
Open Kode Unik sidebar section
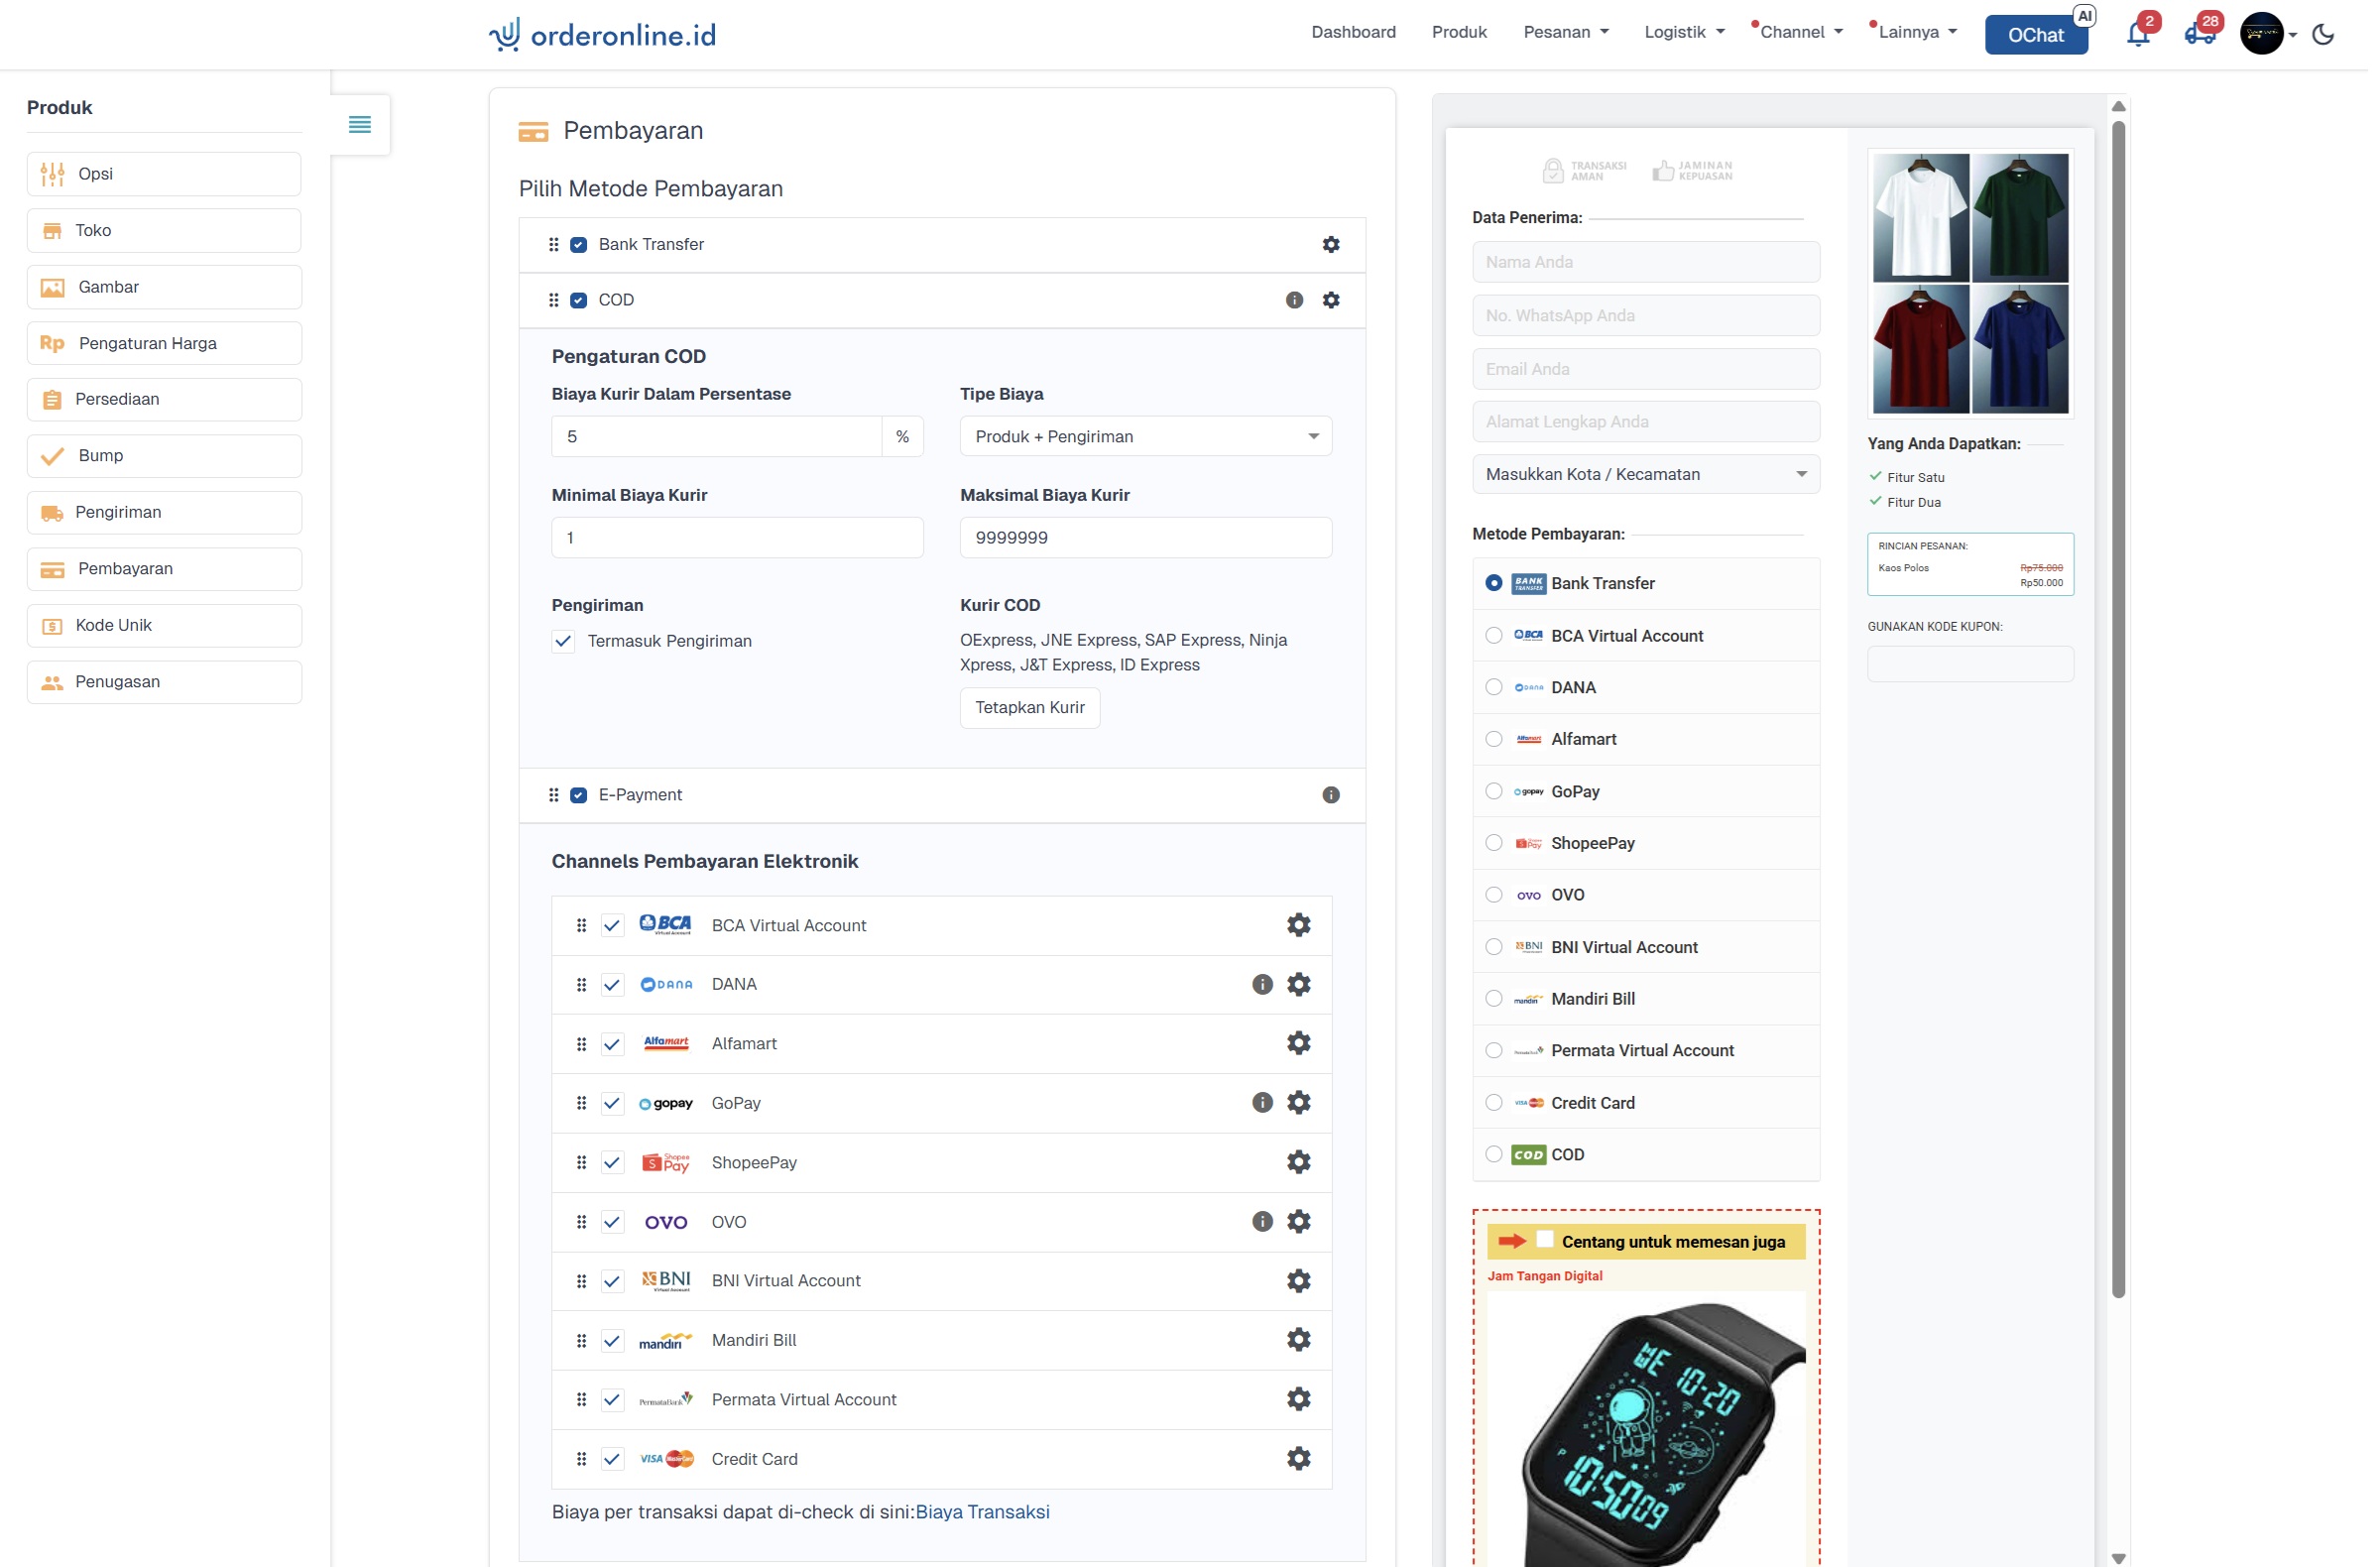(165, 628)
